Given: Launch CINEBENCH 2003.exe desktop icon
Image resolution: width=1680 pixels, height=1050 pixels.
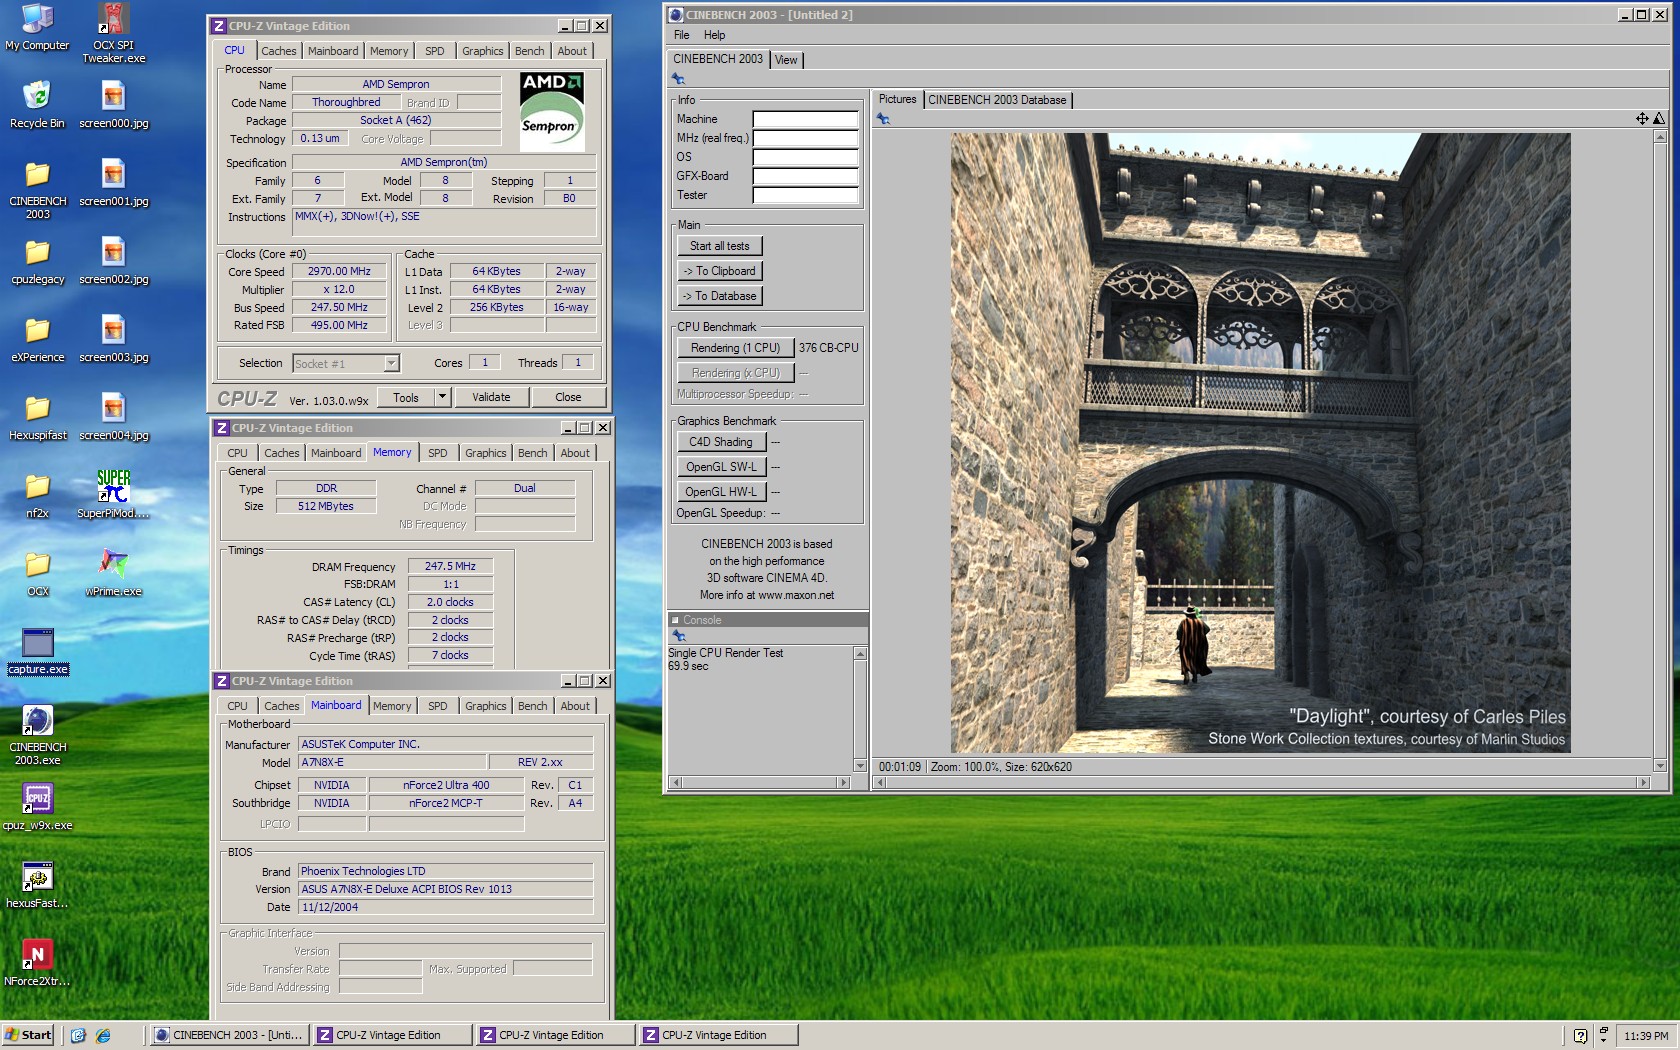Looking at the screenshot, I should [x=37, y=735].
